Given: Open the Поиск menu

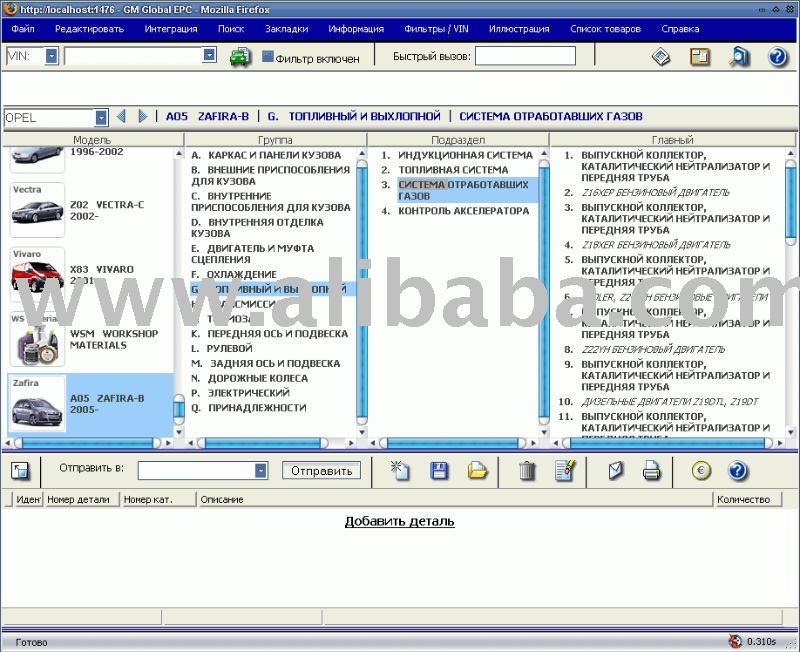Looking at the screenshot, I should [231, 29].
